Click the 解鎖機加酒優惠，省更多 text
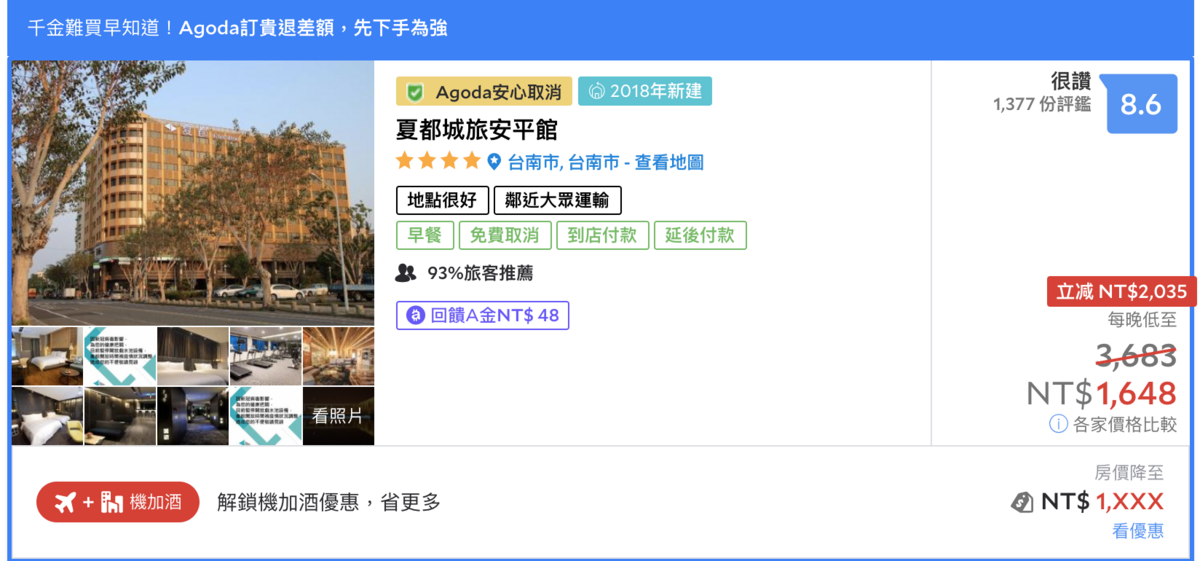This screenshot has width=1200, height=561. 329,502
